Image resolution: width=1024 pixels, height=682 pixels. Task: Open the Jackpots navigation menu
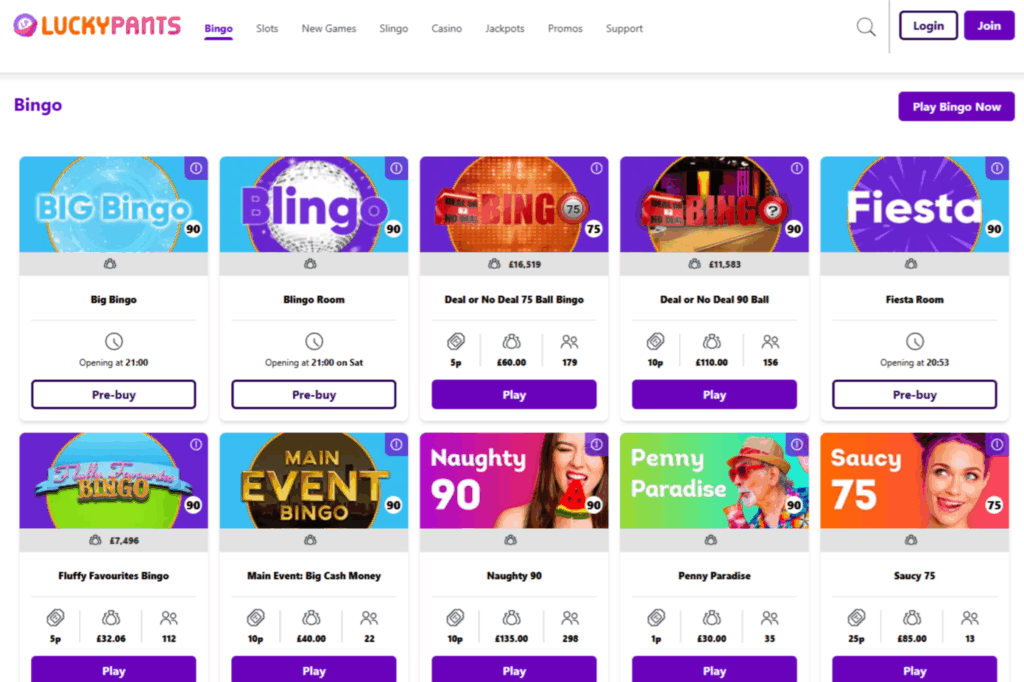505,28
